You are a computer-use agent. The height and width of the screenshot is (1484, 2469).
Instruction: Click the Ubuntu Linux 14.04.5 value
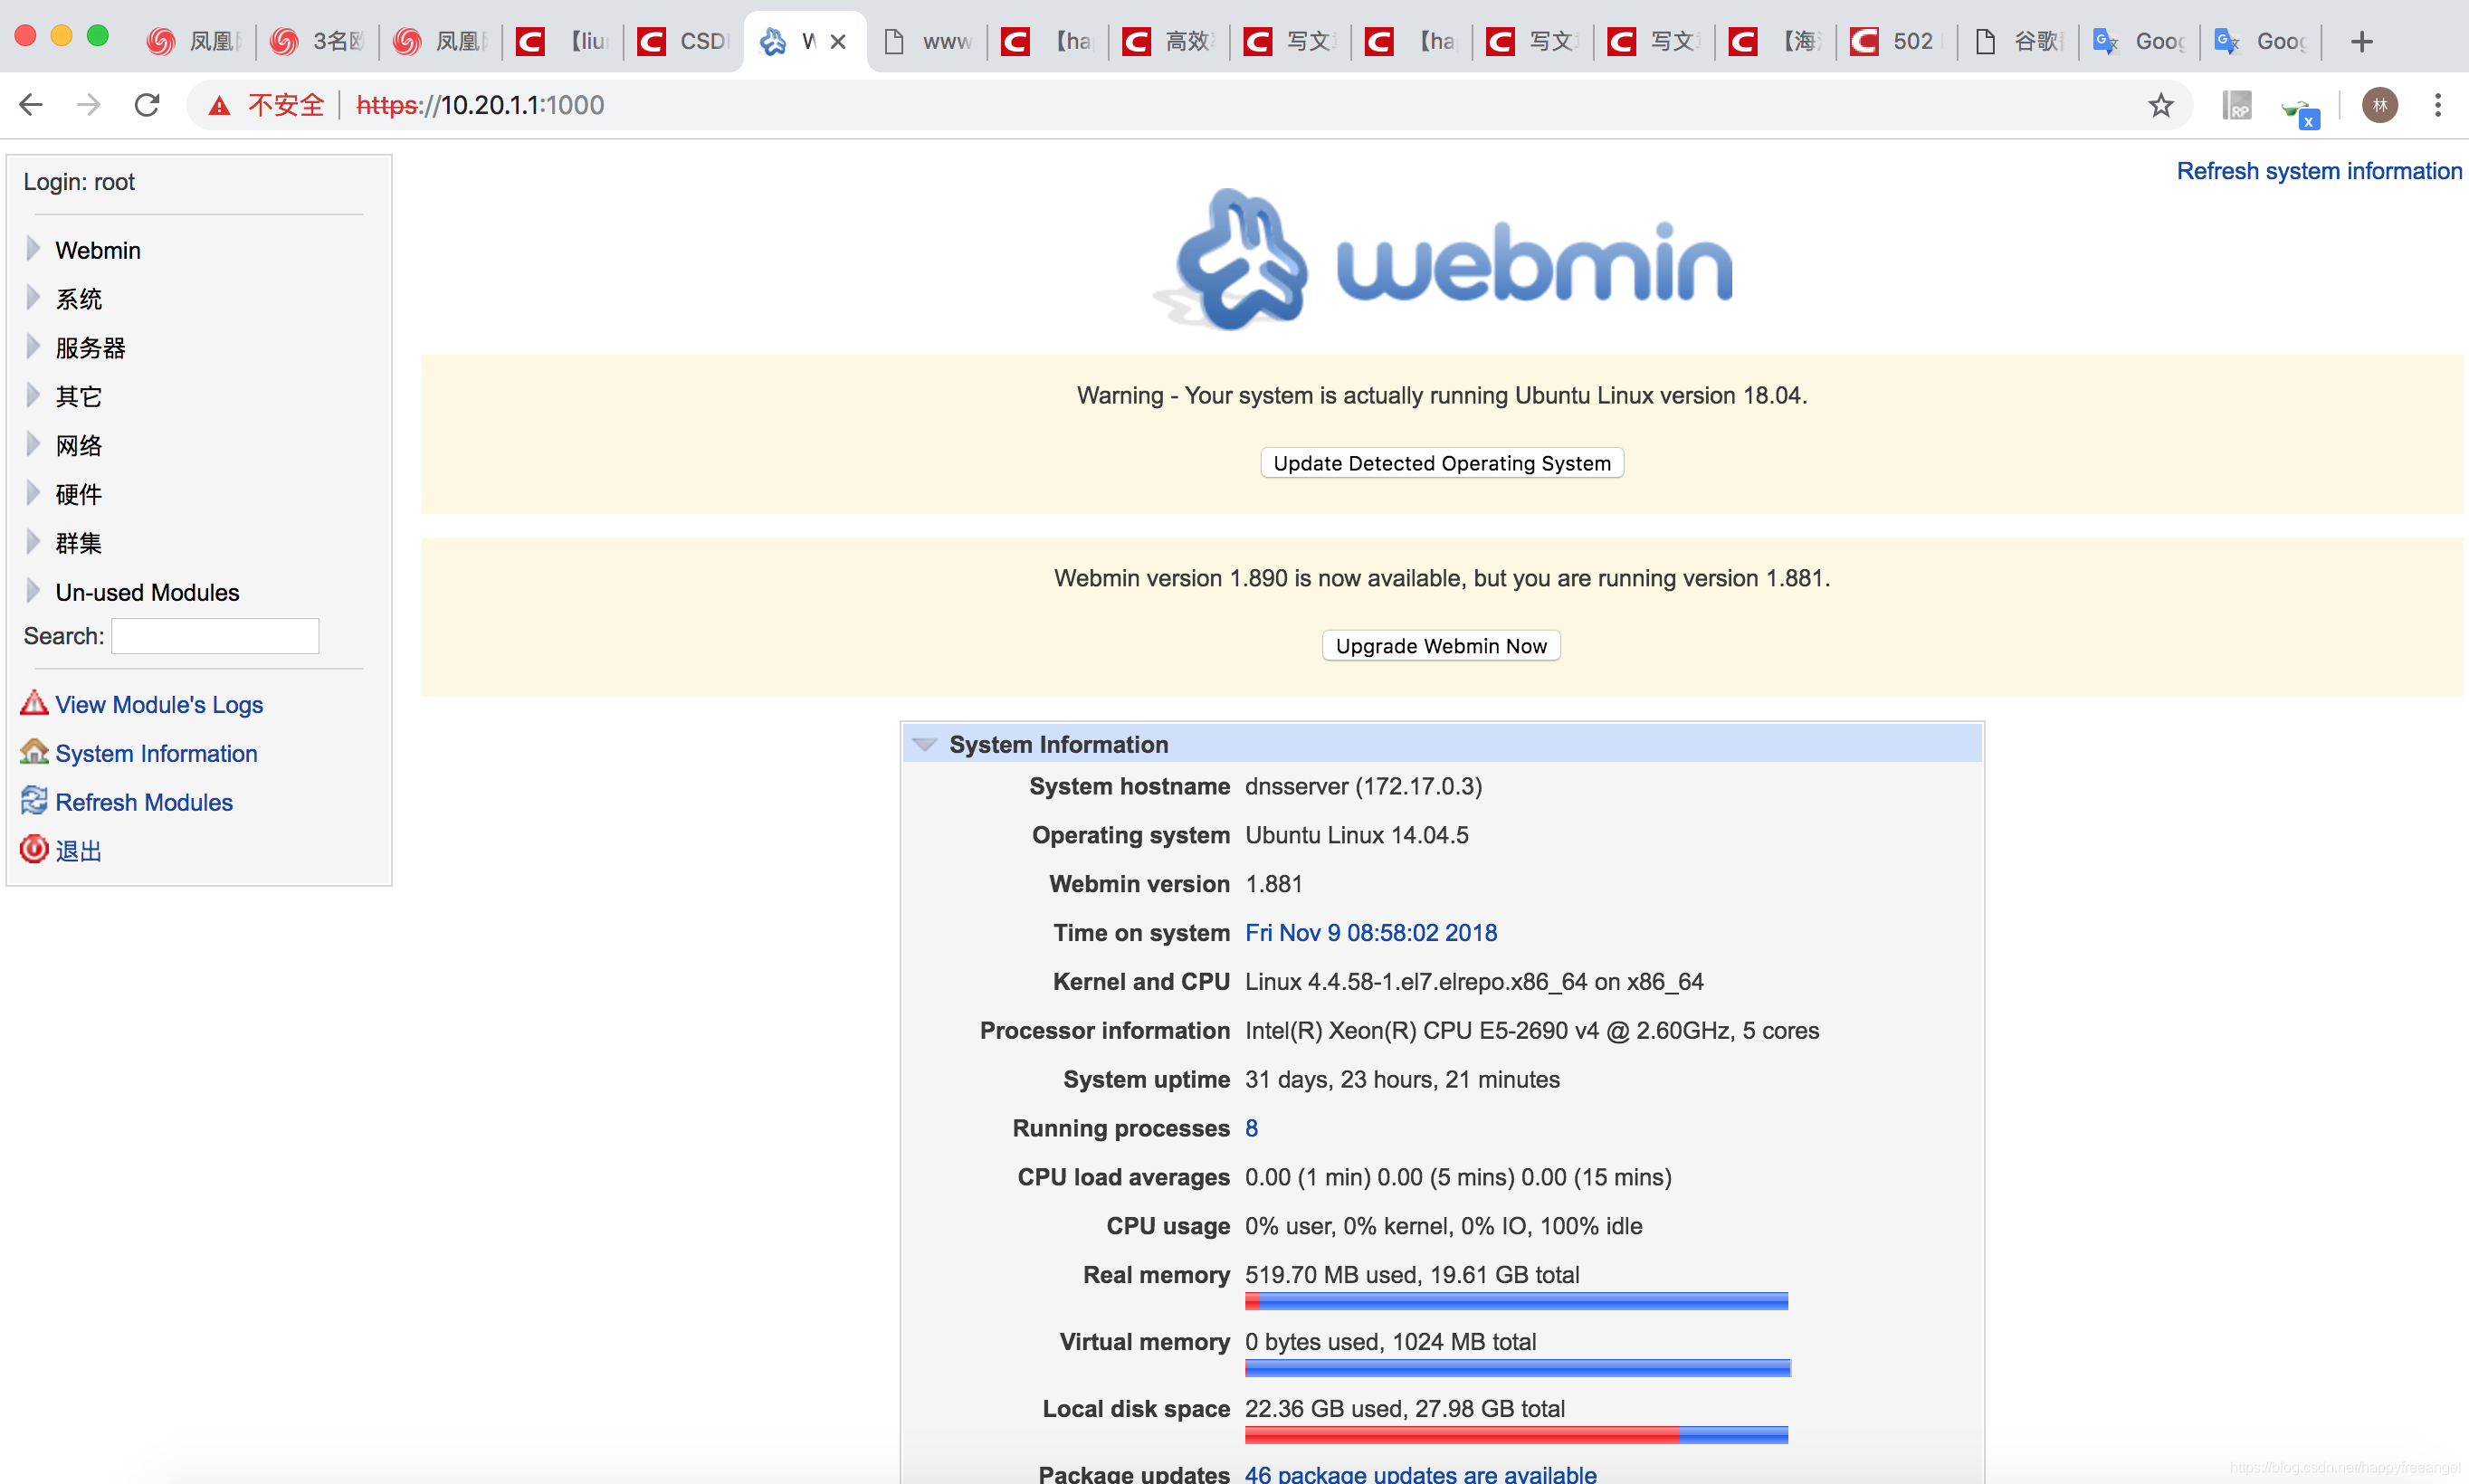coord(1356,835)
